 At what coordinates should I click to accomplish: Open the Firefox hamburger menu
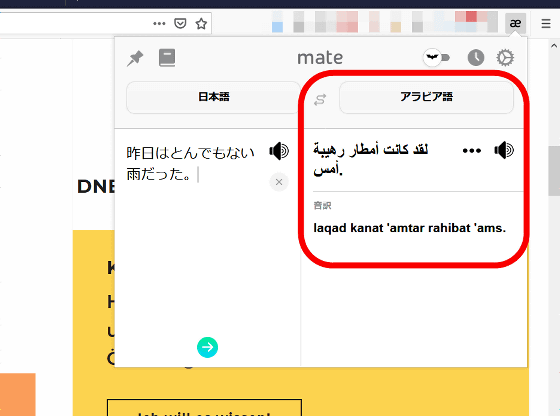pyautogui.click(x=546, y=24)
